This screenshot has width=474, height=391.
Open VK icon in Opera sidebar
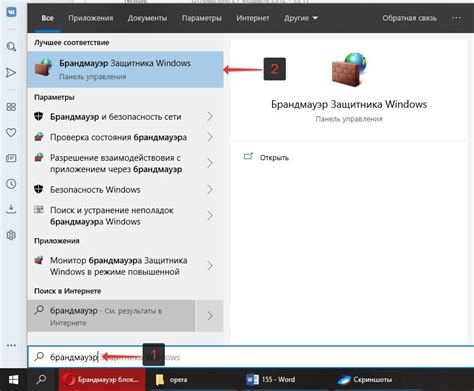point(11,12)
